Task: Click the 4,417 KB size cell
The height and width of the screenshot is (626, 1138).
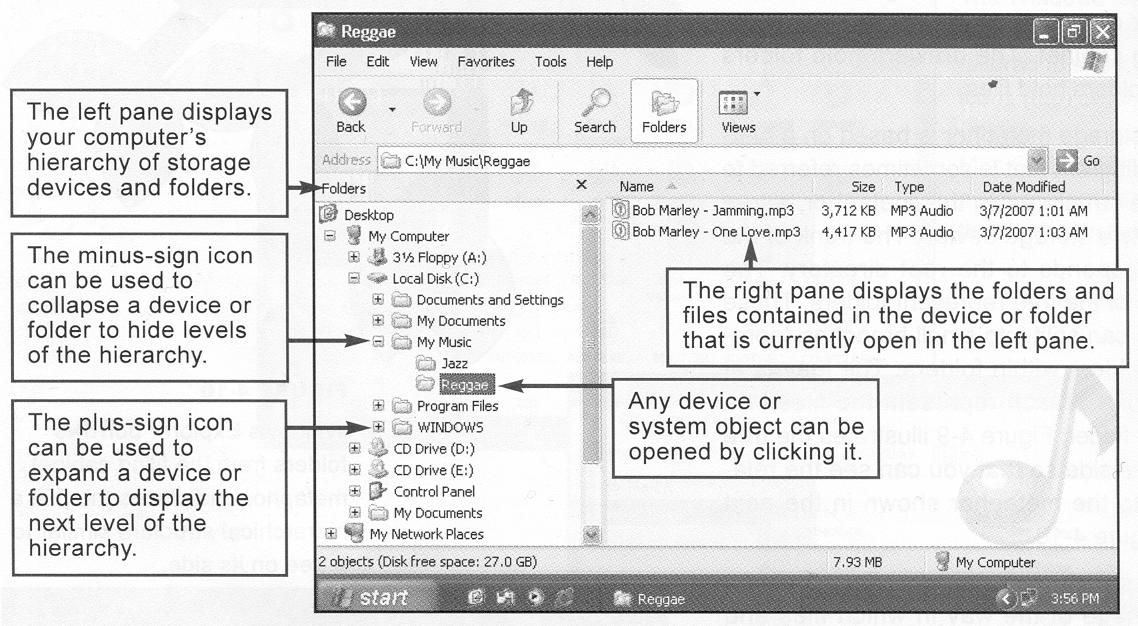Action: tap(848, 231)
